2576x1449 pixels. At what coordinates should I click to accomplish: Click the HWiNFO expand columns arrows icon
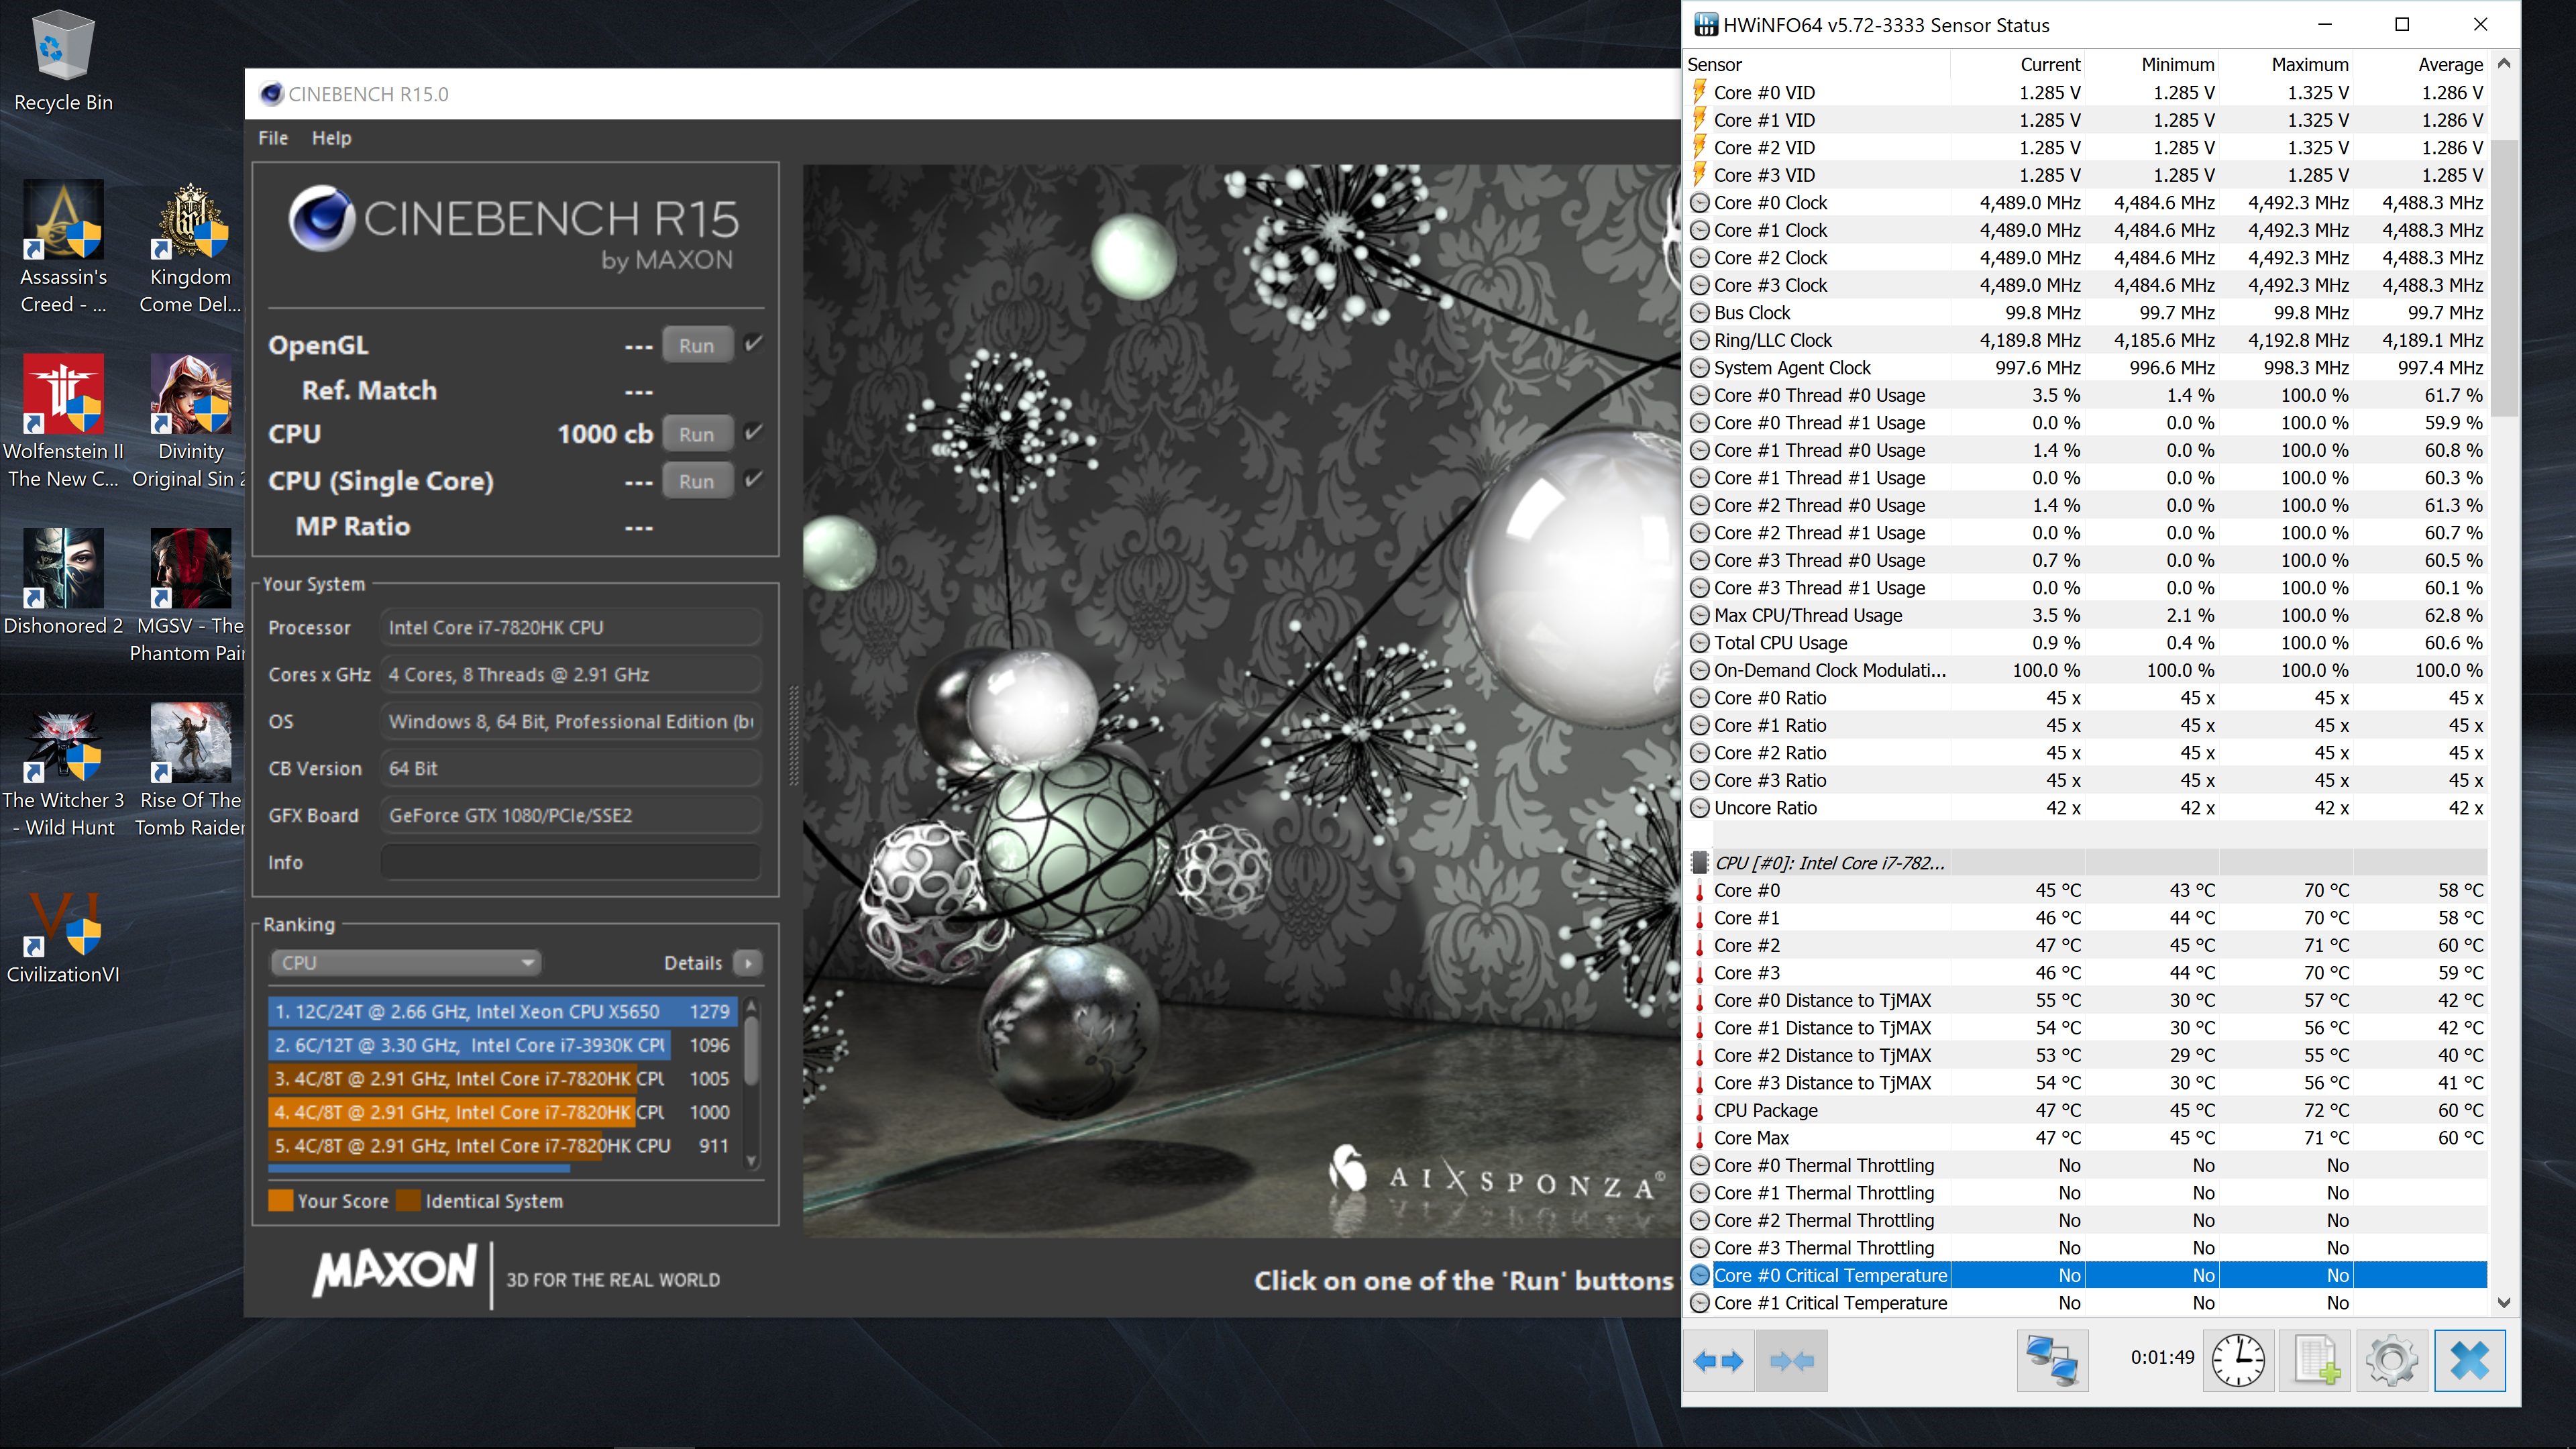[x=1719, y=1361]
